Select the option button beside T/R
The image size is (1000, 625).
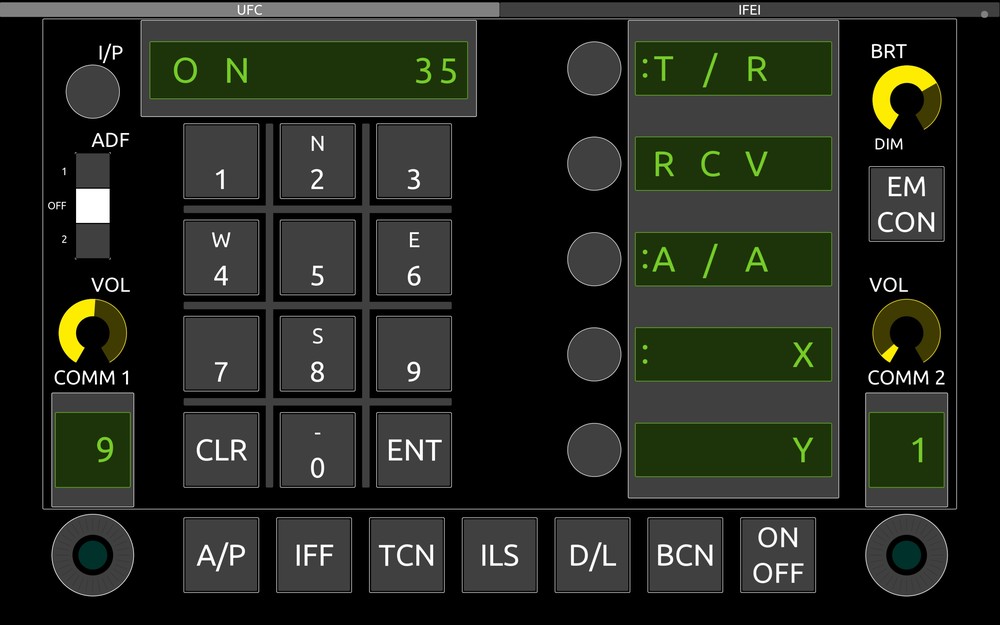(x=594, y=68)
